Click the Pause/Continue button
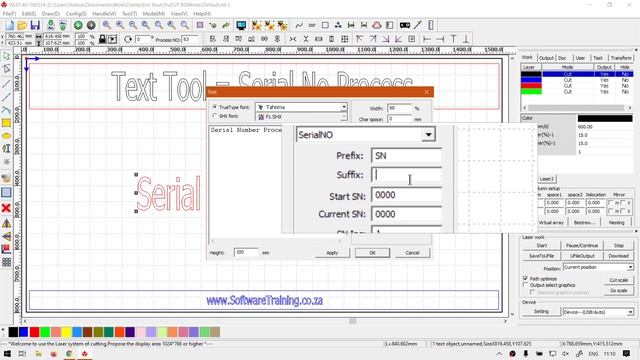 click(x=582, y=245)
